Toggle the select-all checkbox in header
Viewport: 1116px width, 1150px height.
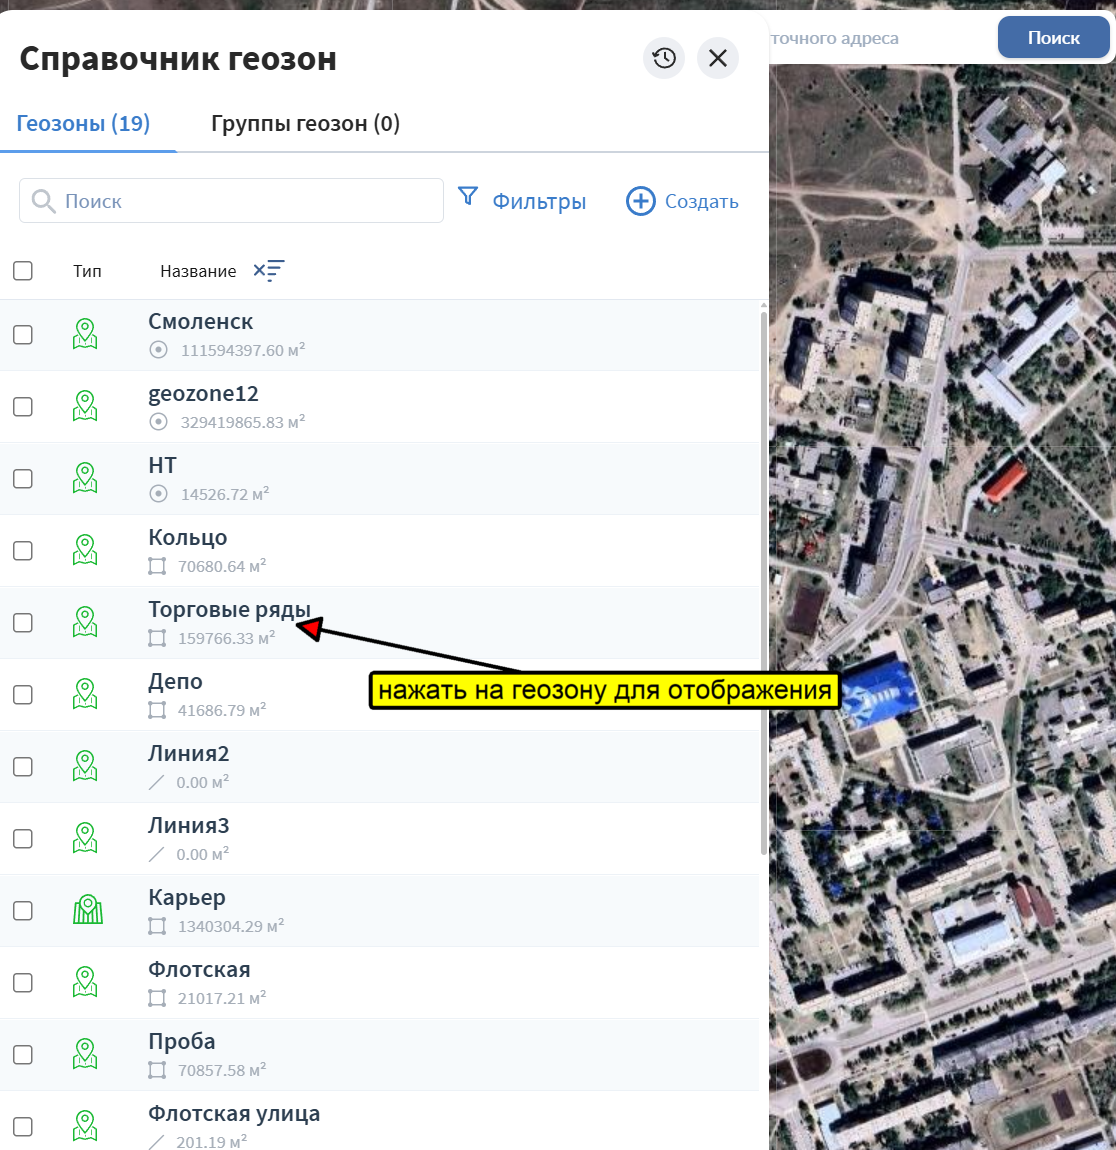pos(23,271)
